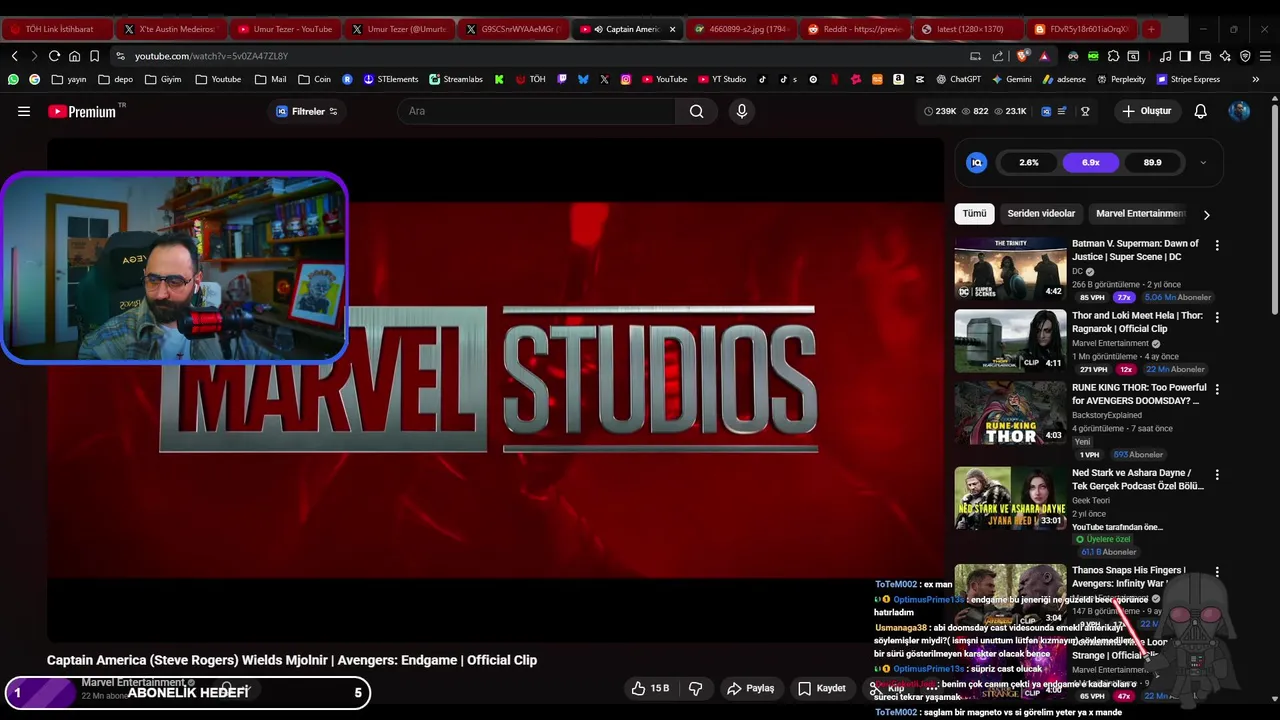Click the YouTube search input field

coord(537,111)
